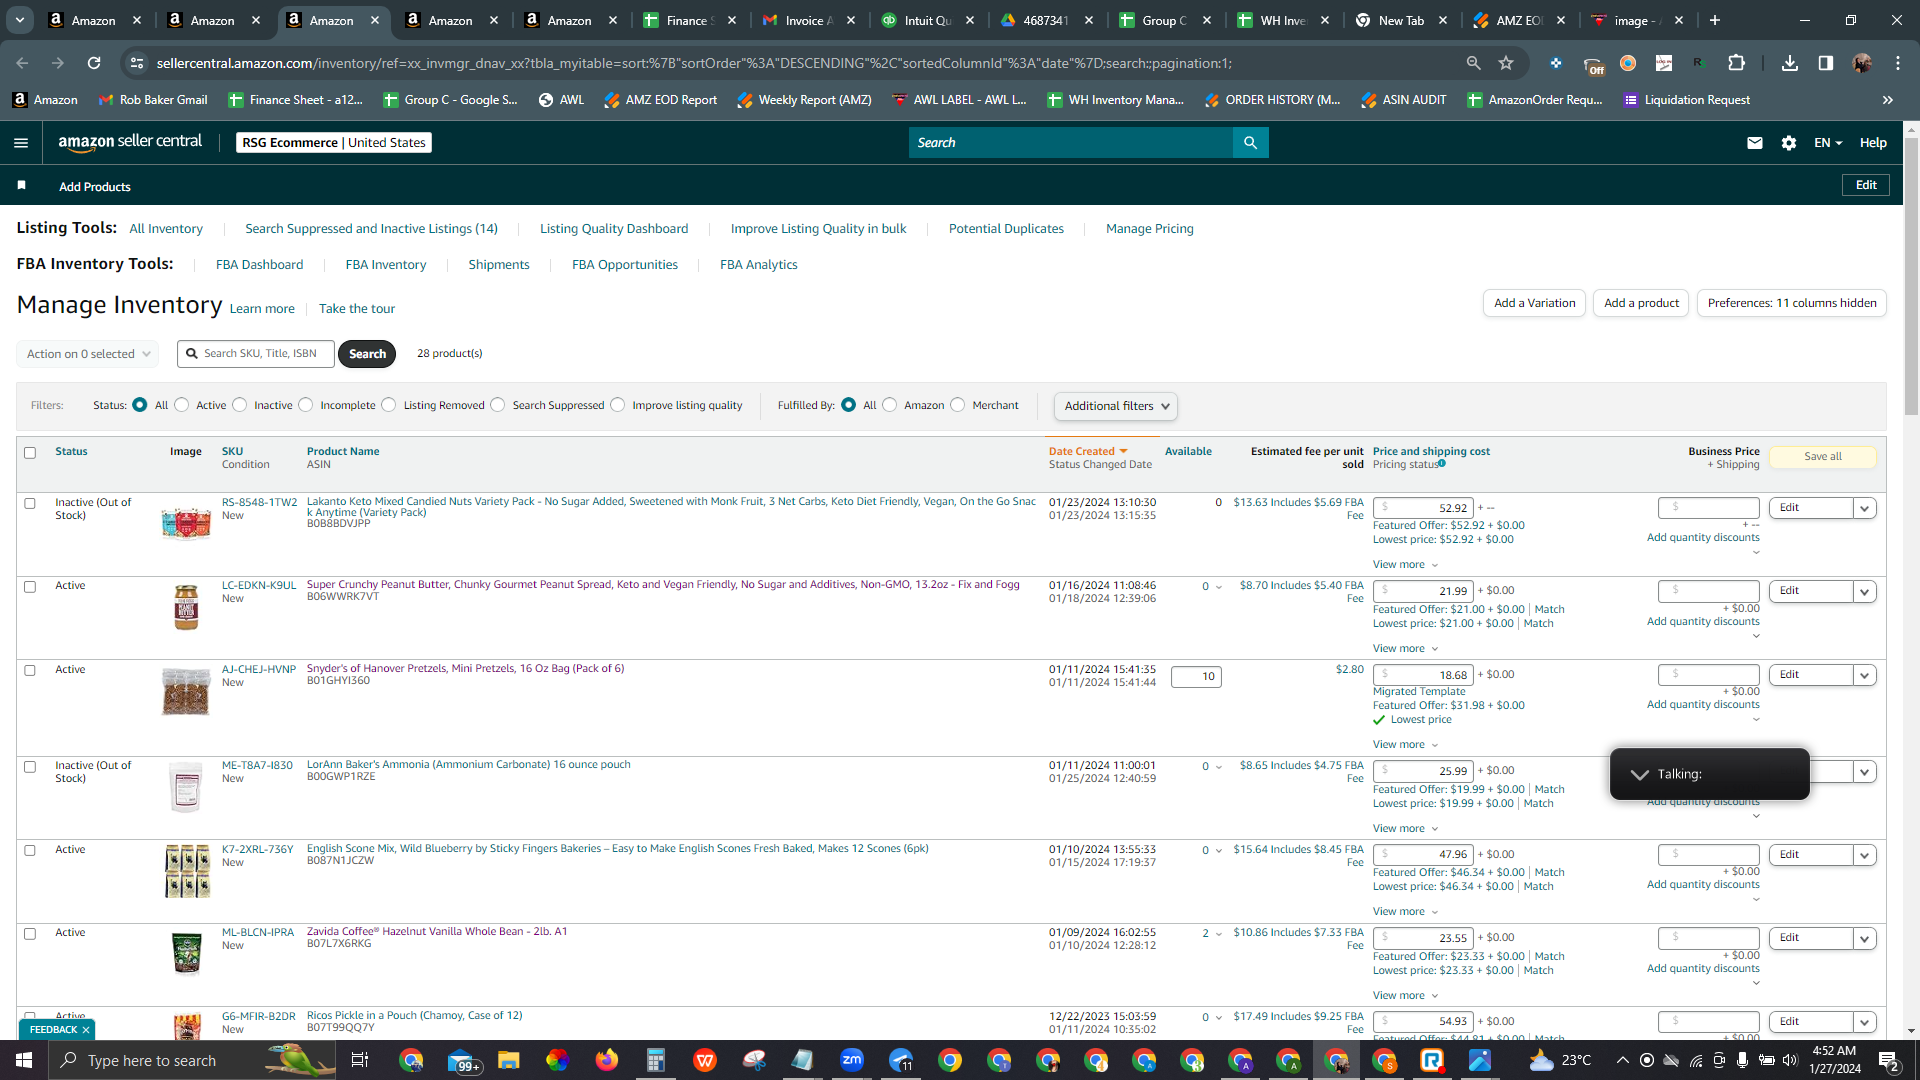The height and width of the screenshot is (1080, 1920).
Task: Select the checkbox for SKU RS-8548-1TW2
Action: point(30,504)
